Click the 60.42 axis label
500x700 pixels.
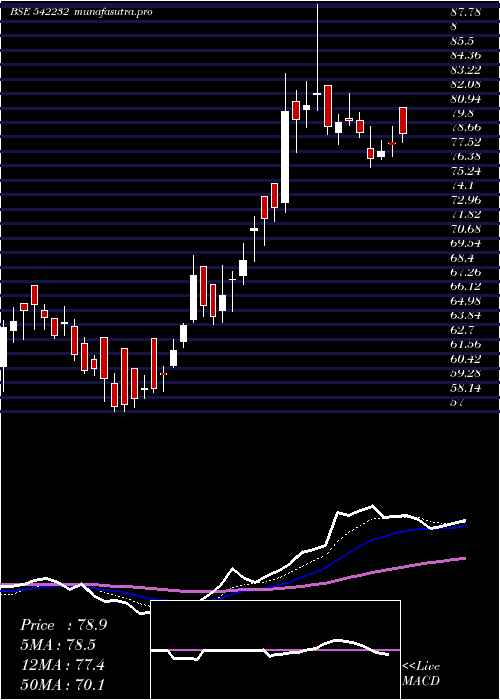coord(466,359)
